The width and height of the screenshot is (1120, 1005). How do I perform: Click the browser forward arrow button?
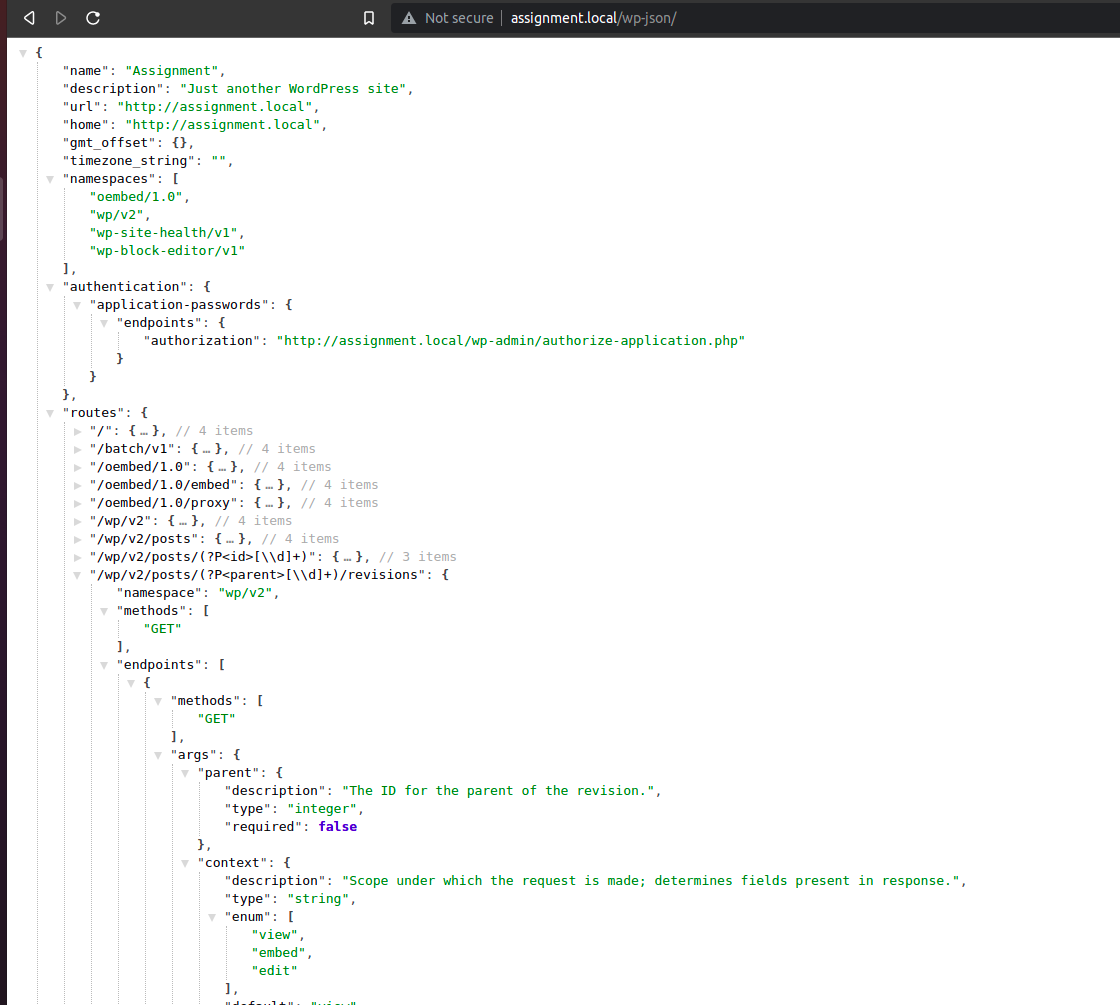61,18
